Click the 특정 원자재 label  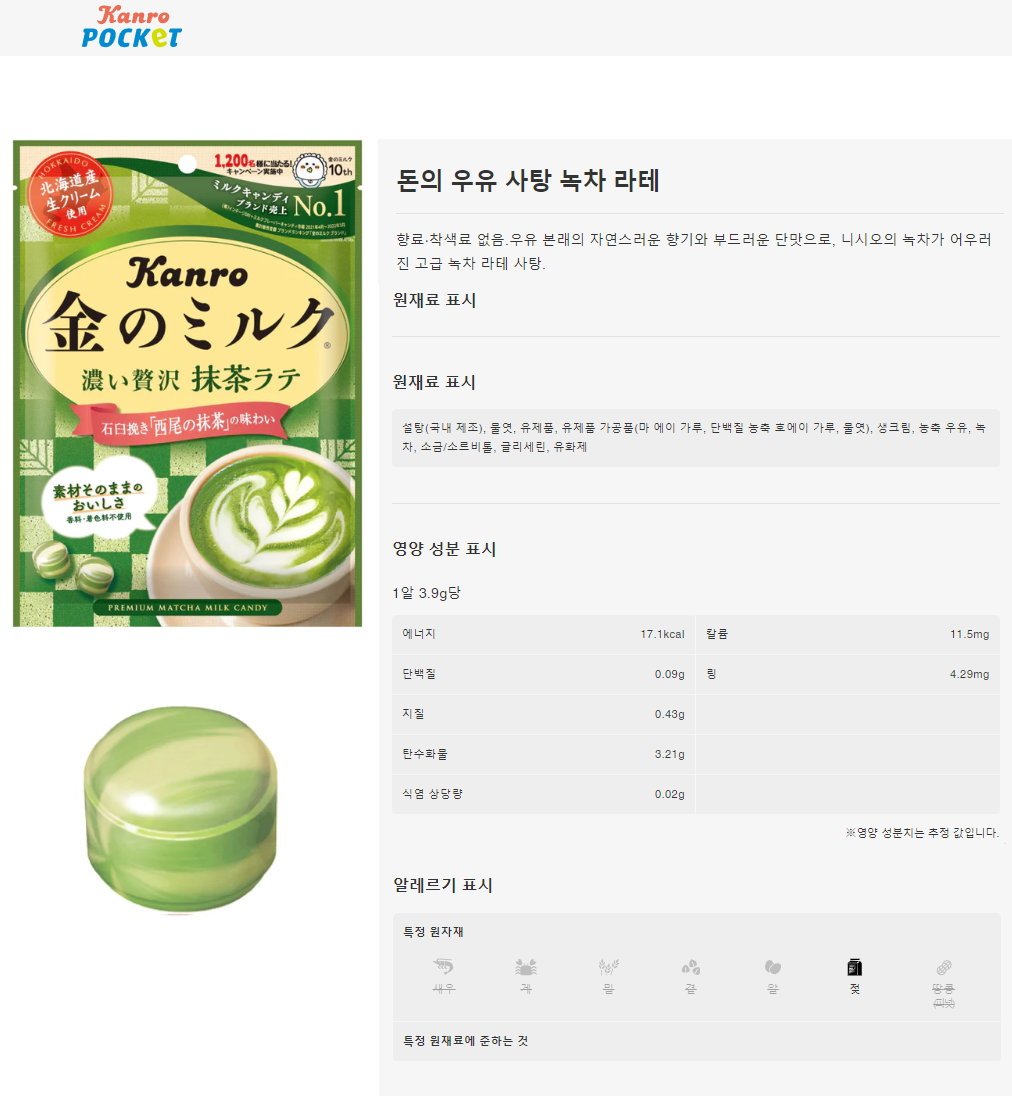pos(433,931)
